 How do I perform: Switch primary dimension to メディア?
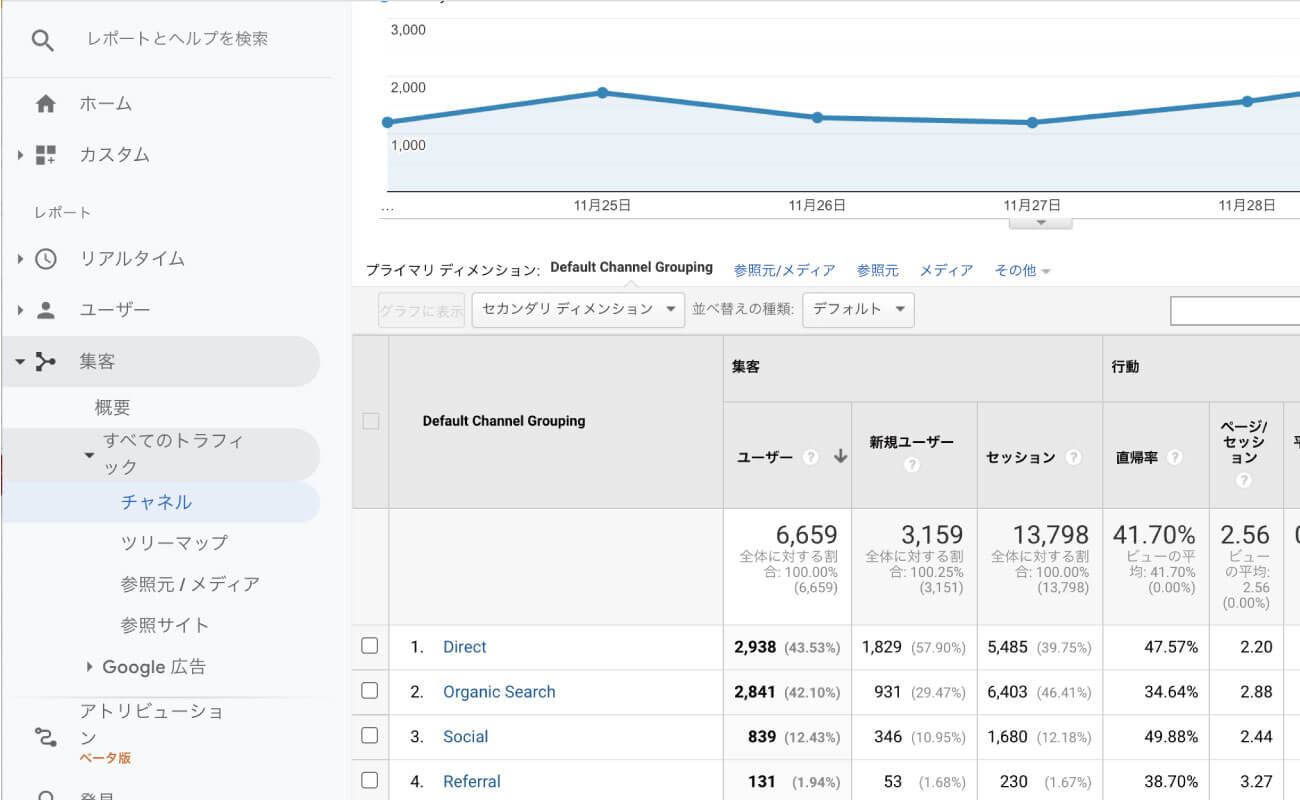click(946, 271)
